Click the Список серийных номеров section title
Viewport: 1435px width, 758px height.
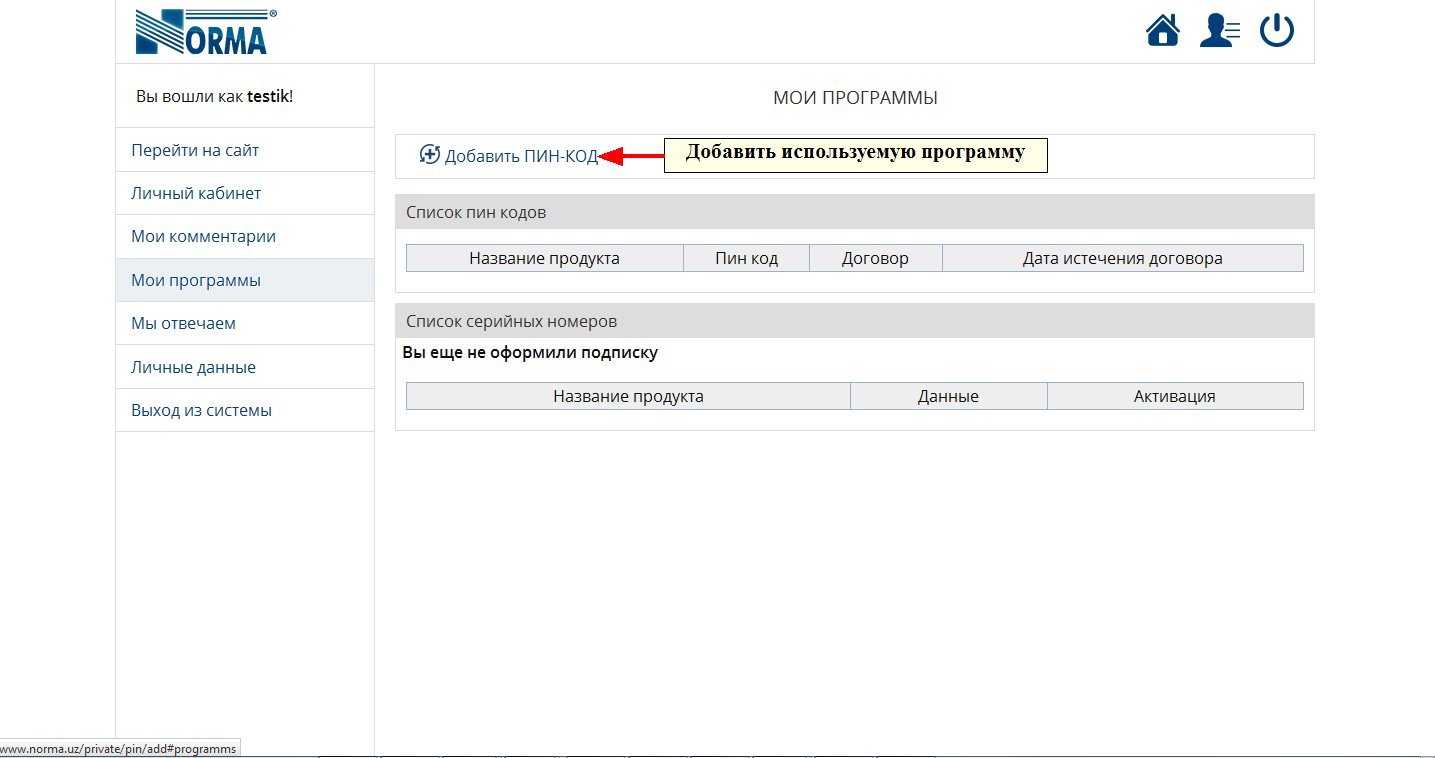click(511, 321)
